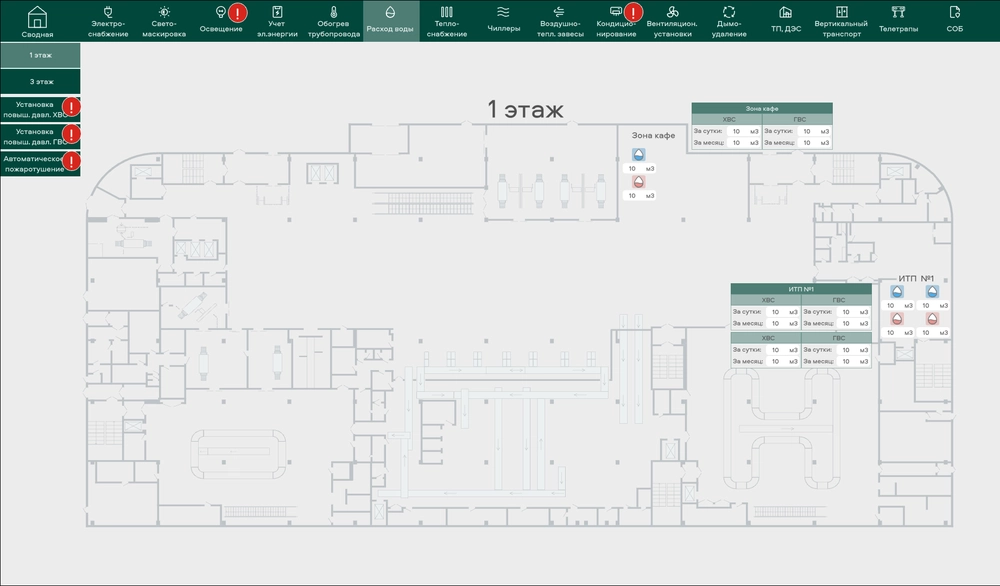Click Зона кафе ХВС daily value field
Screen dimensions: 1000x586
[736, 131]
